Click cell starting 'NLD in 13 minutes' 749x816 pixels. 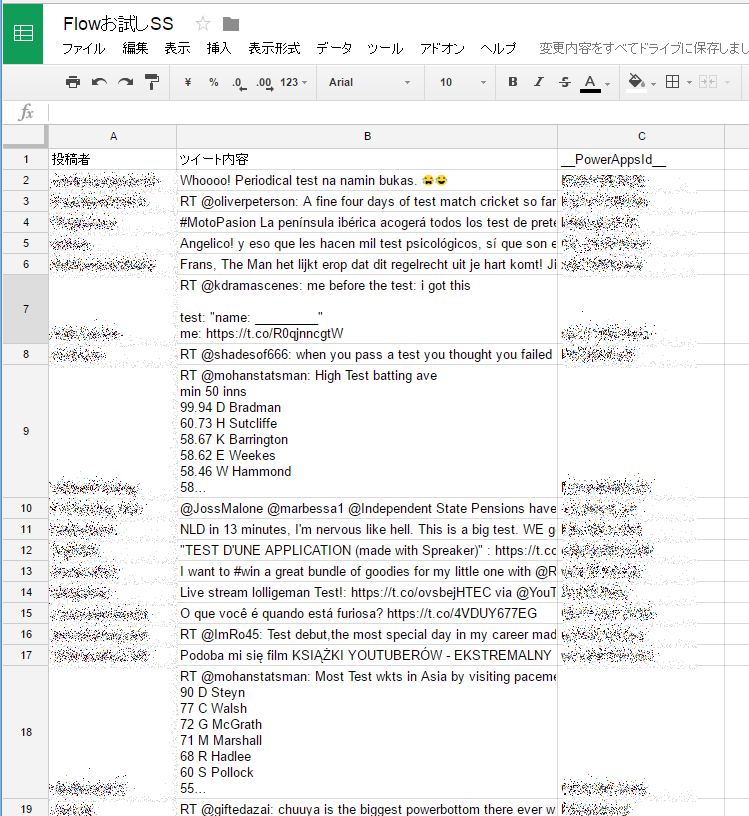coord(367,529)
